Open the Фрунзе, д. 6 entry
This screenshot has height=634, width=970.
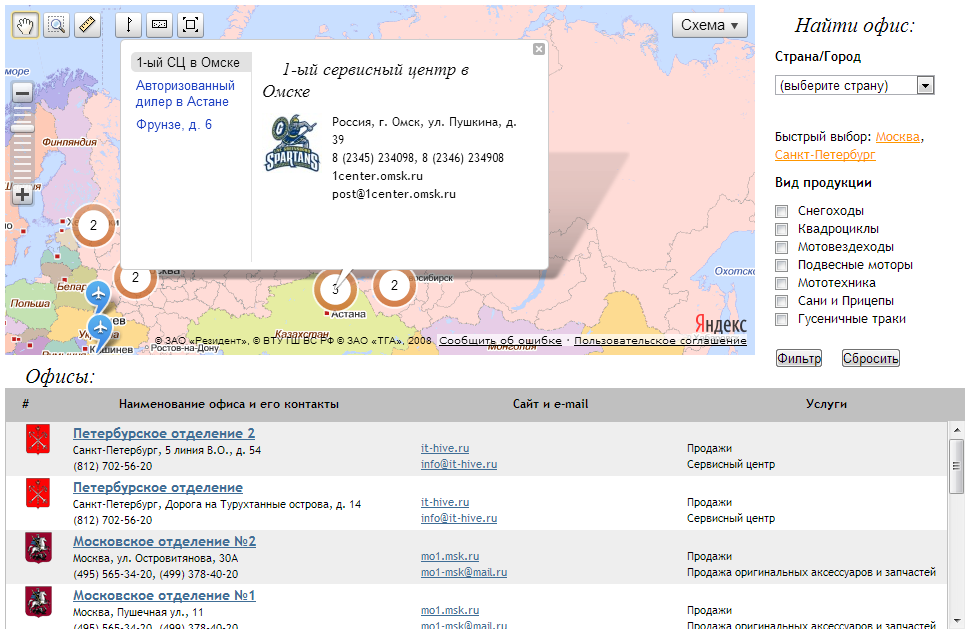point(174,124)
